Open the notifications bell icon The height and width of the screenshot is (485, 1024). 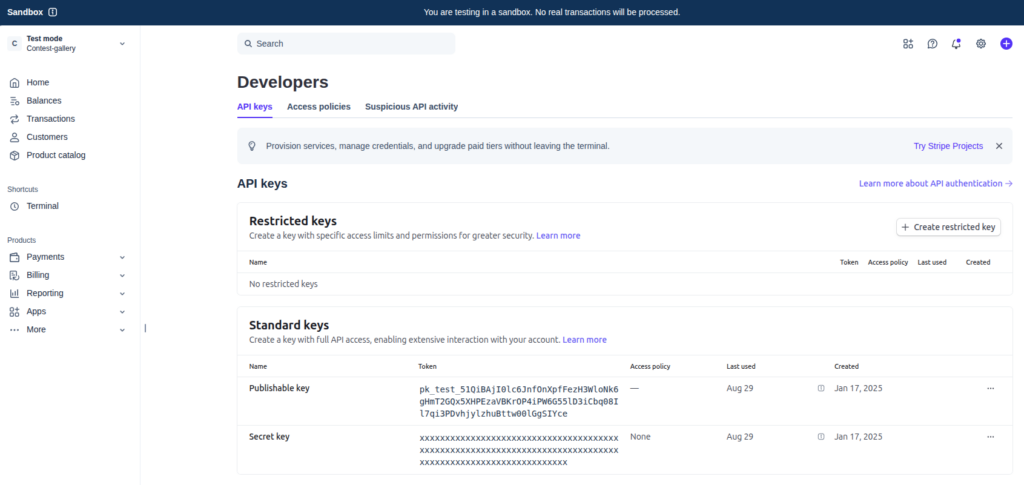(956, 44)
